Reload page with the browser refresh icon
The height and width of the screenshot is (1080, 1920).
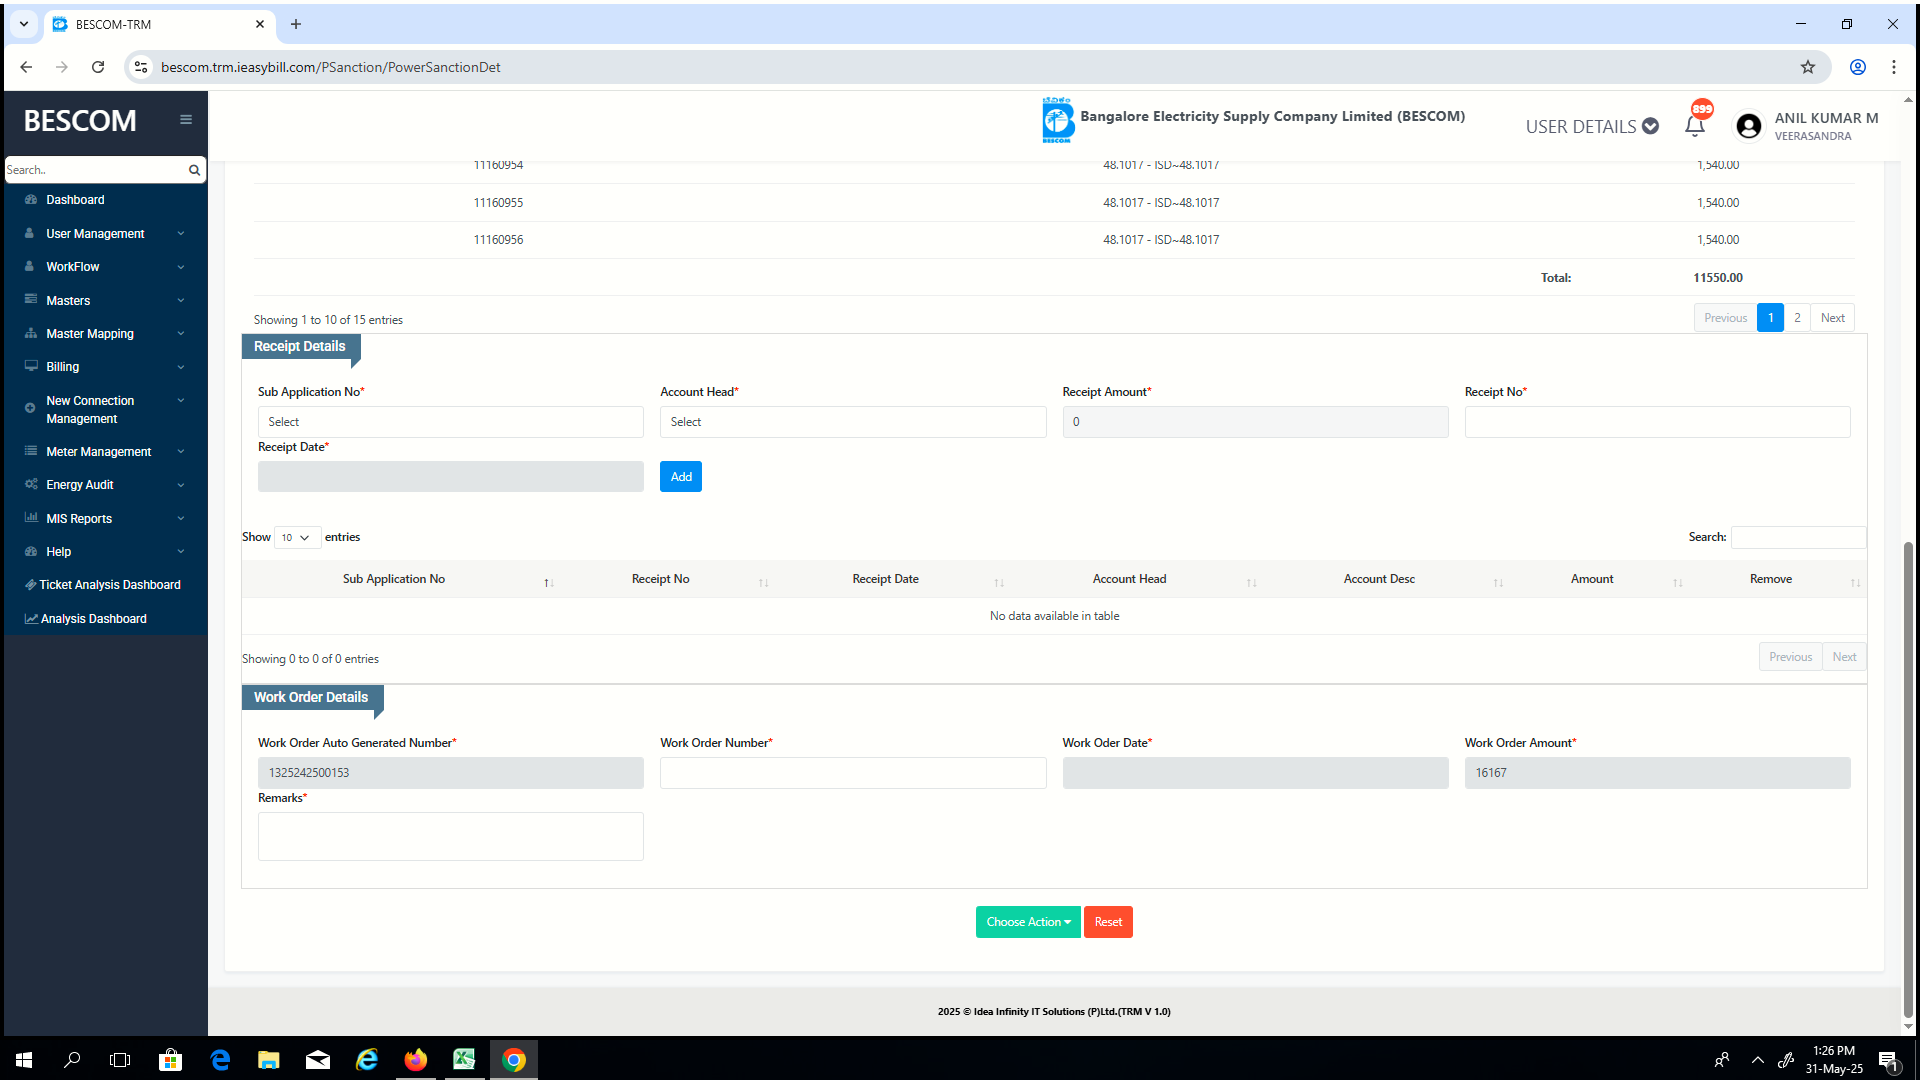98,67
